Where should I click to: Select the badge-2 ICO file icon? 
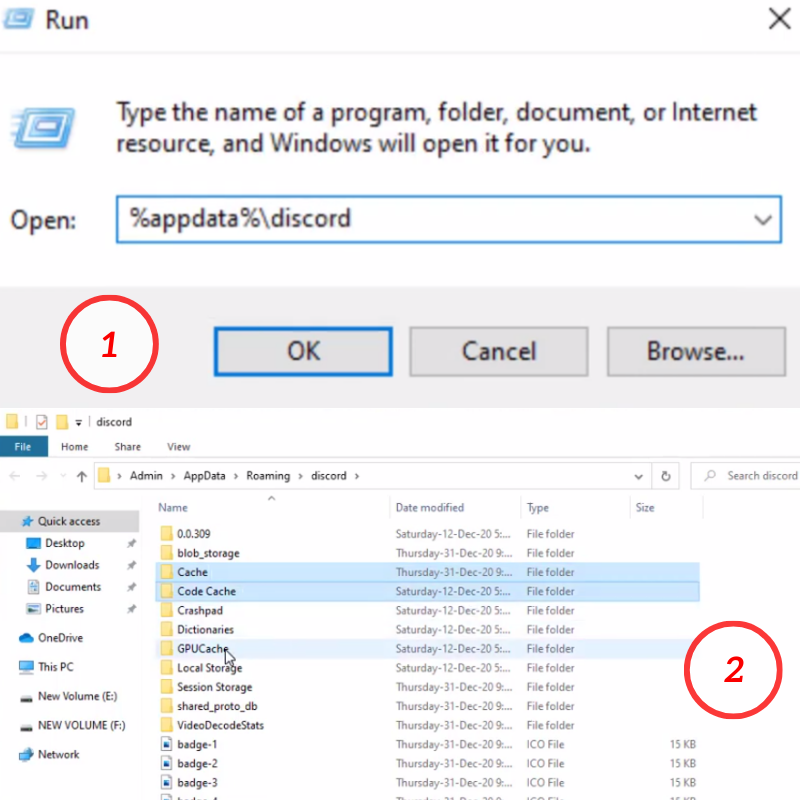click(x=166, y=763)
